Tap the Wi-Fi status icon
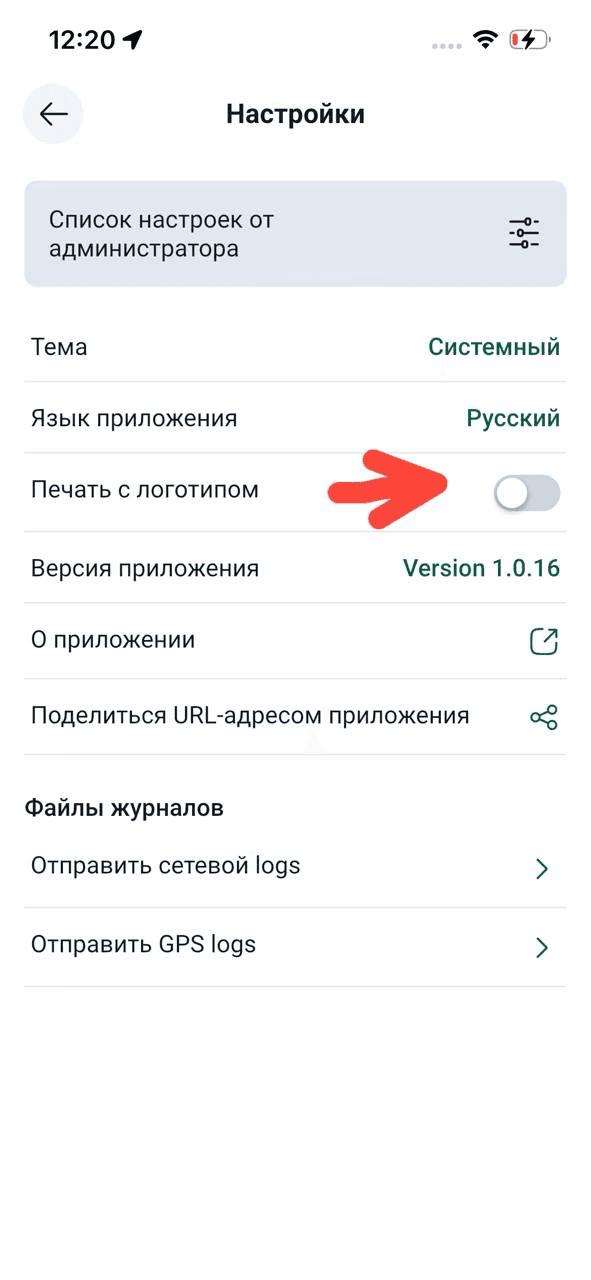This screenshot has height=1280, width=591. 486,40
